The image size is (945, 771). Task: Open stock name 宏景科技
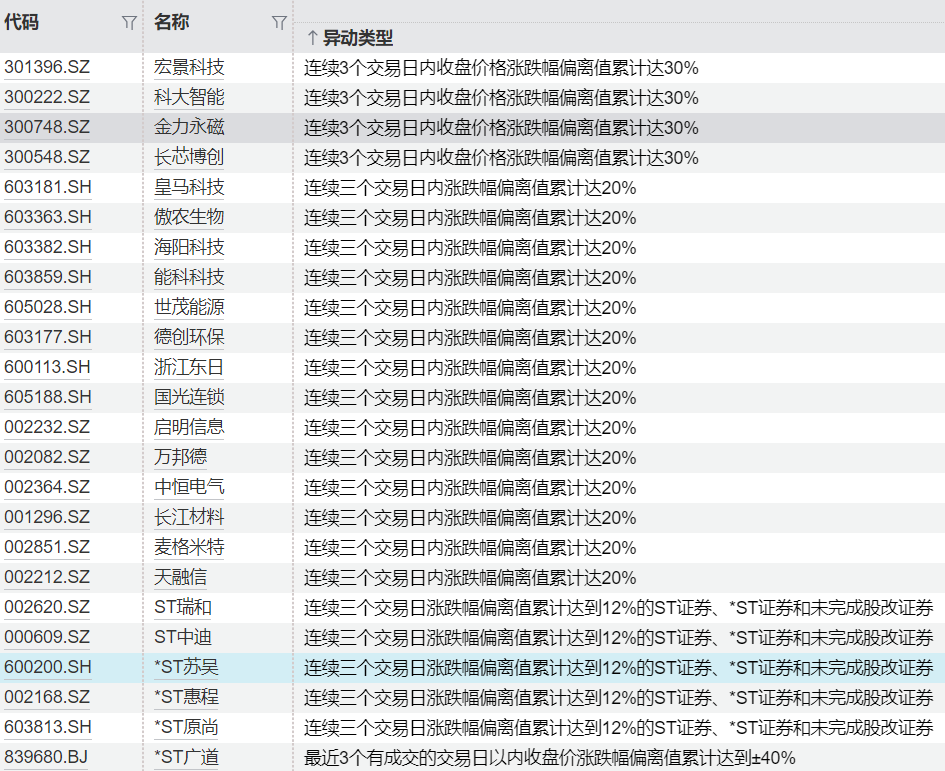189,67
